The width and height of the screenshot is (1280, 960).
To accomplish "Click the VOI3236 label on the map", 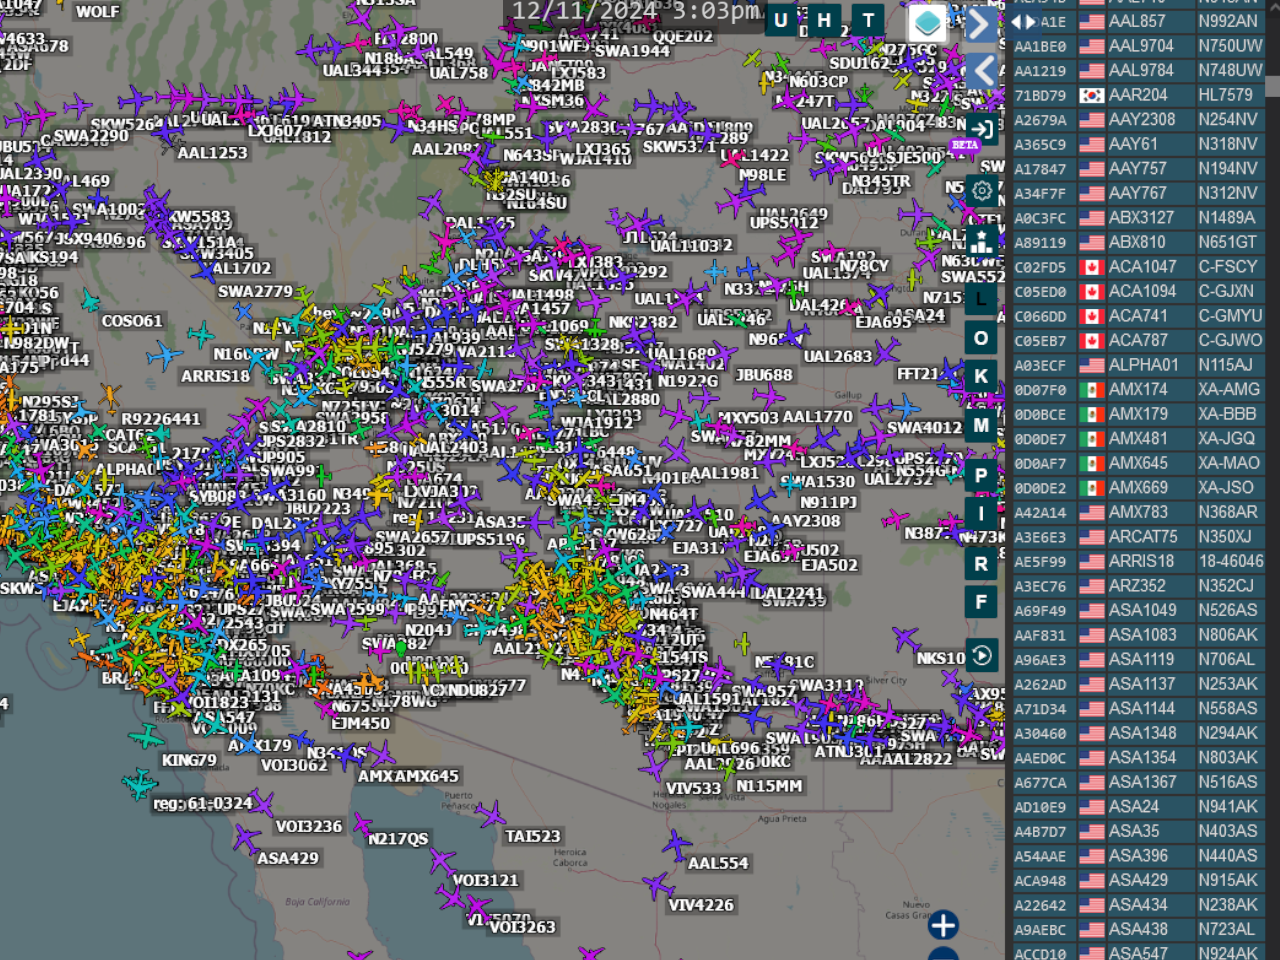I will pos(309,826).
